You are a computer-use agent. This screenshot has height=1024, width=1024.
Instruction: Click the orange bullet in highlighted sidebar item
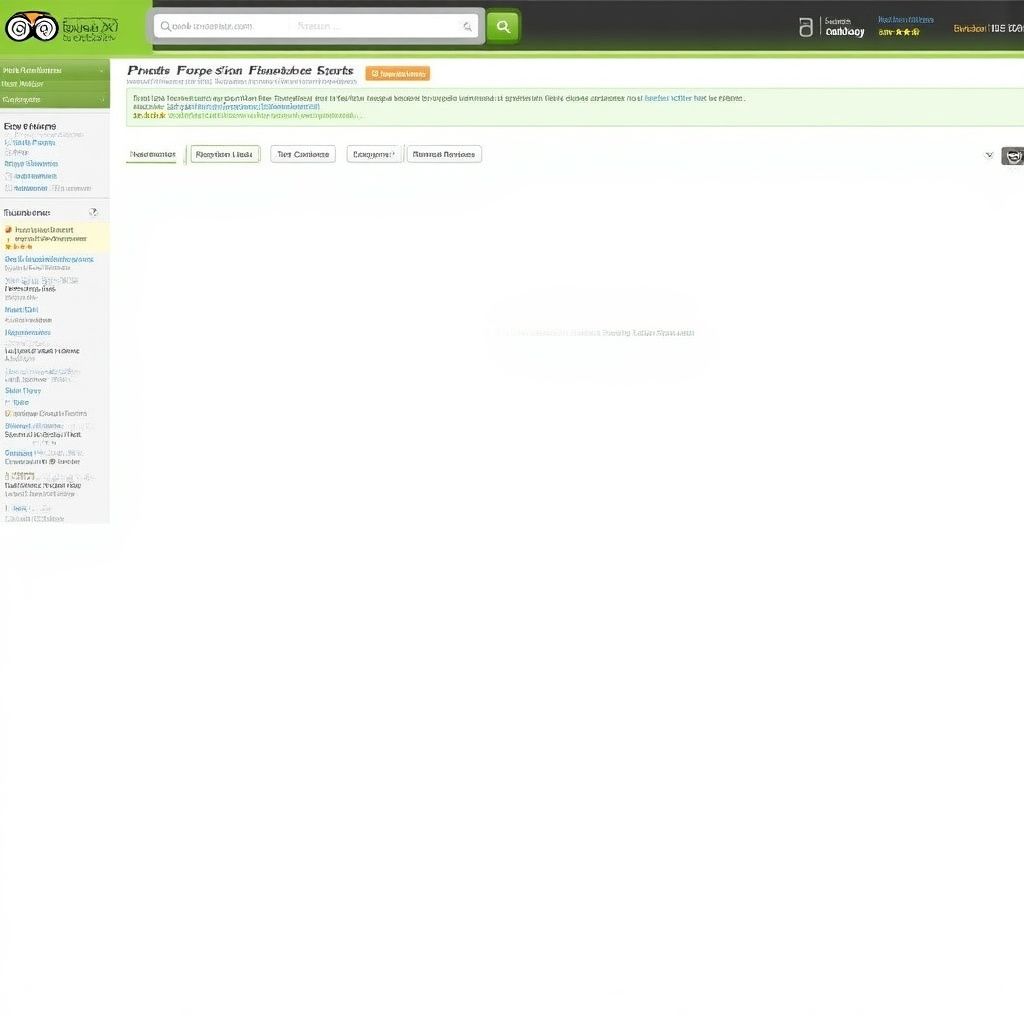(8, 230)
